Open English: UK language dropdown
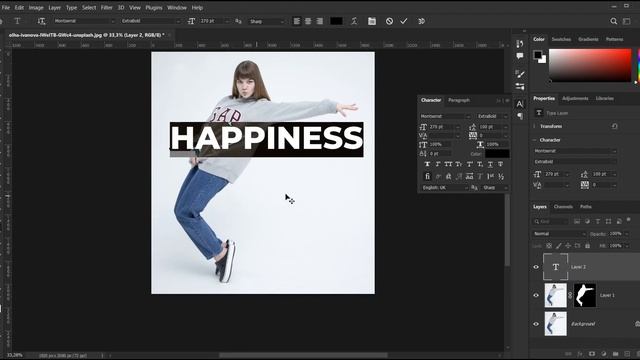Viewport: 640px width, 360px height. [x=444, y=188]
